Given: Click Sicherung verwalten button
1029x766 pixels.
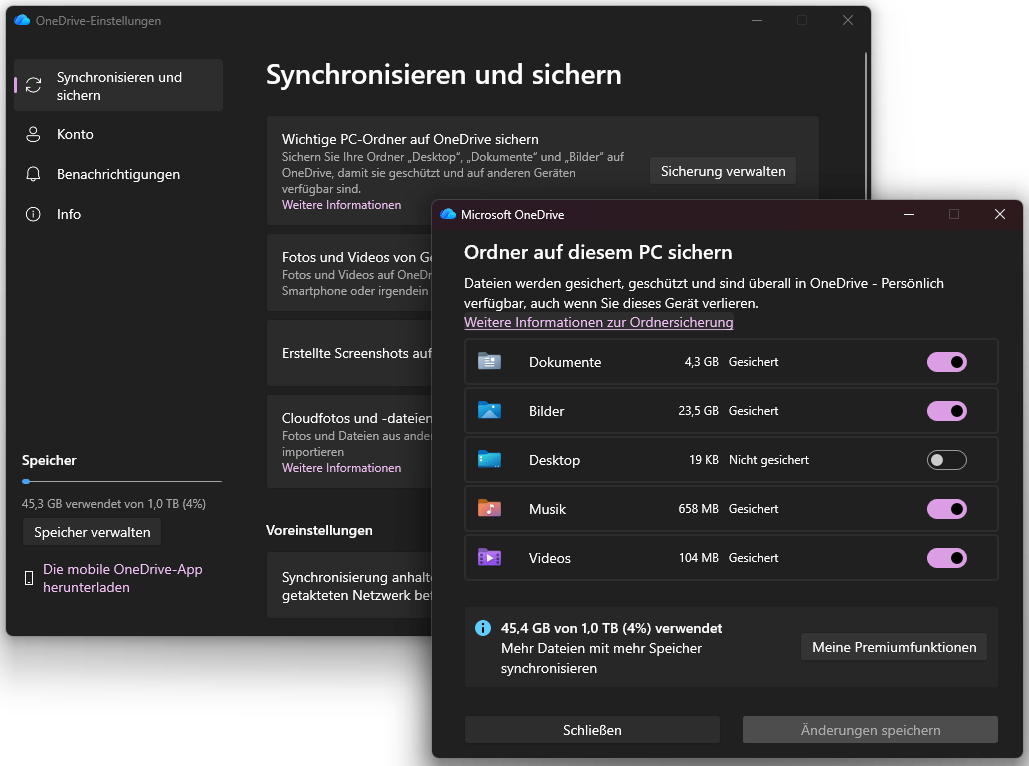Looking at the screenshot, I should (x=723, y=171).
